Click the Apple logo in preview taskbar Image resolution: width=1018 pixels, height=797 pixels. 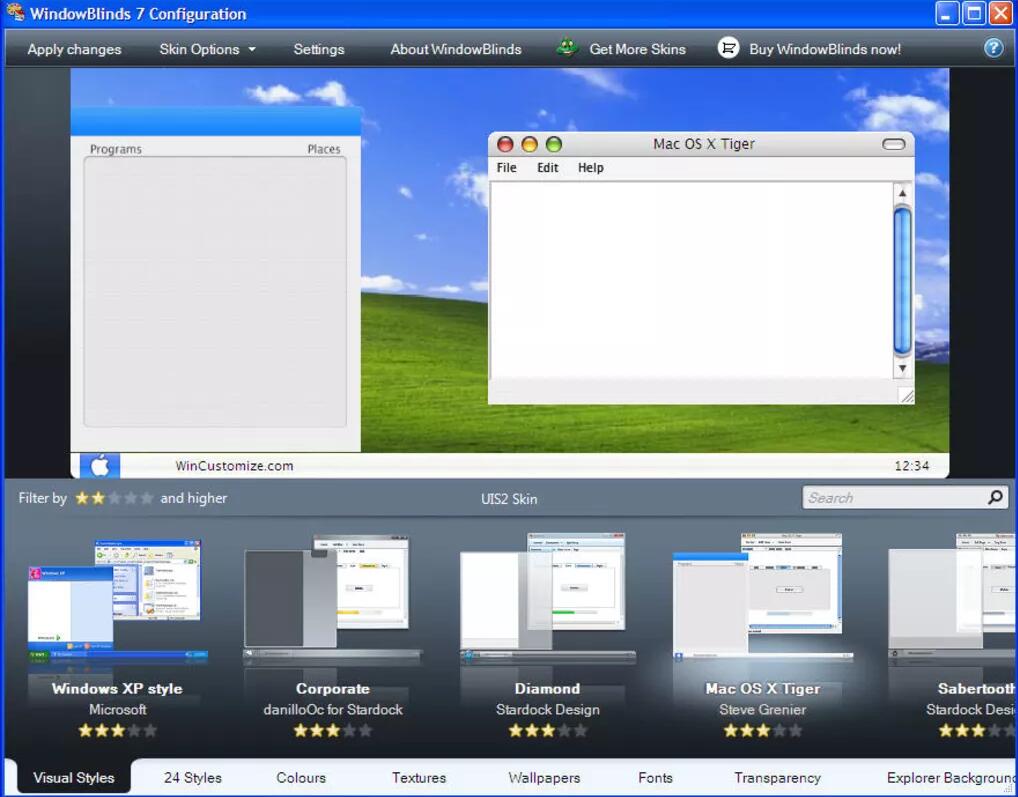(x=99, y=465)
